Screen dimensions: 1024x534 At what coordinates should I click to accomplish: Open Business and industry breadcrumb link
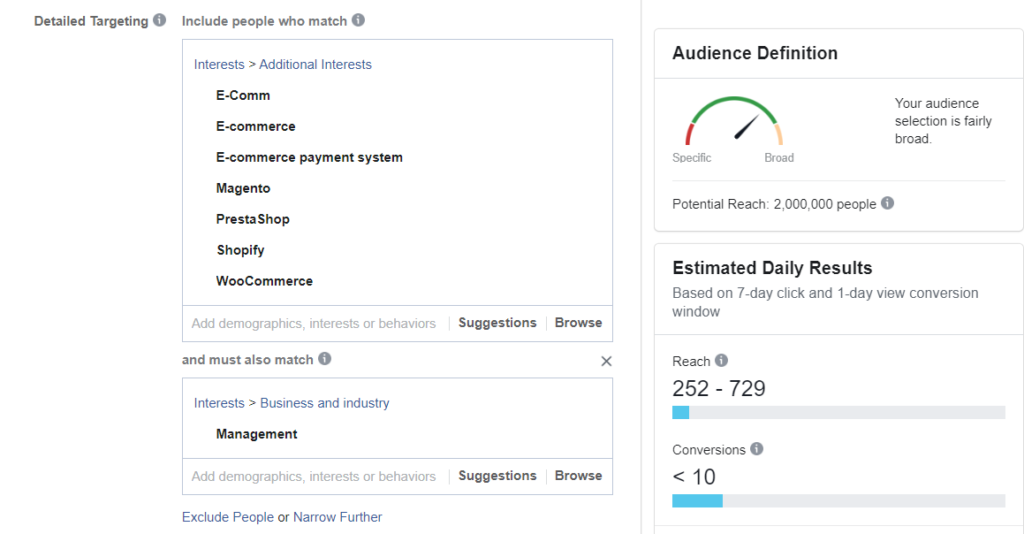[325, 403]
